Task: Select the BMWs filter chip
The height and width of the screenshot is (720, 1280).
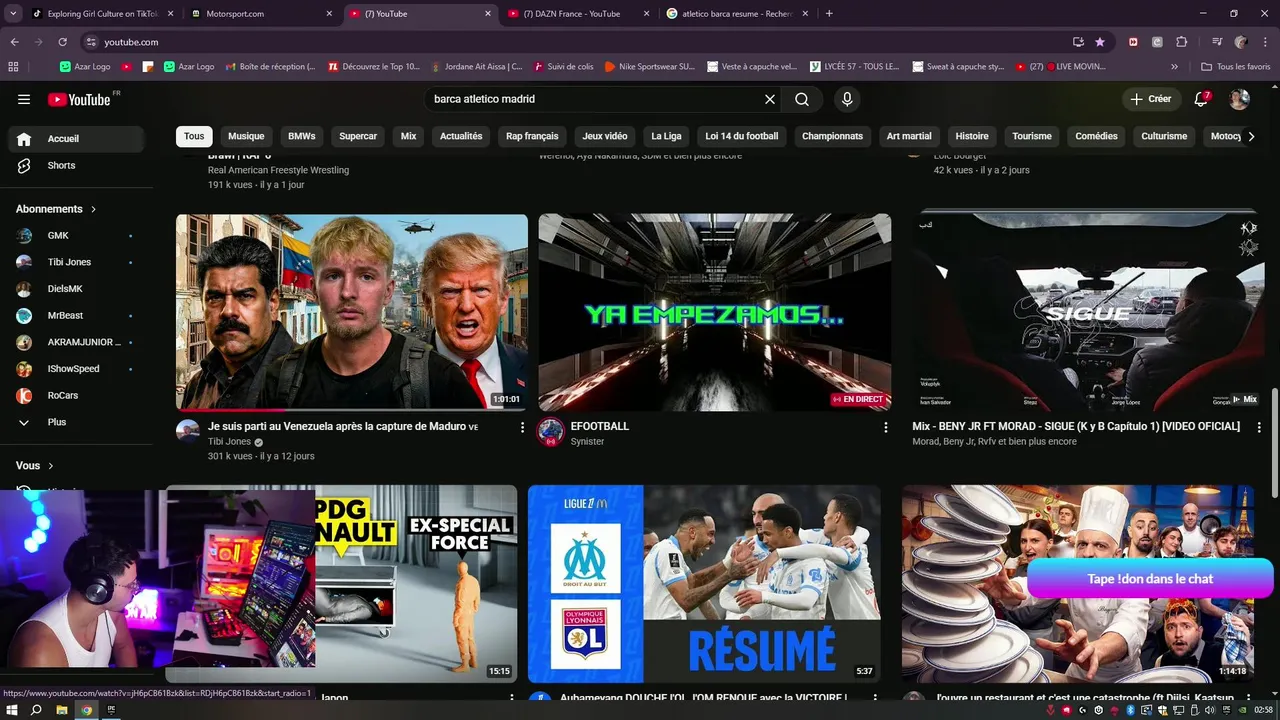Action: tap(302, 136)
